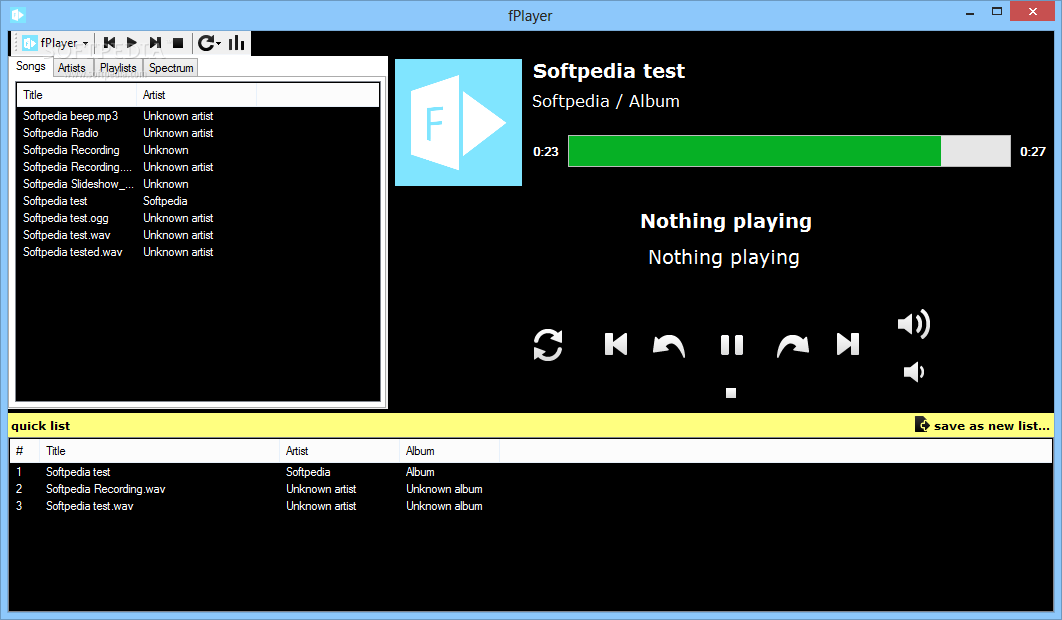Select Softpedia tested.wav in song list
This screenshot has height=620, width=1062.
click(198, 251)
